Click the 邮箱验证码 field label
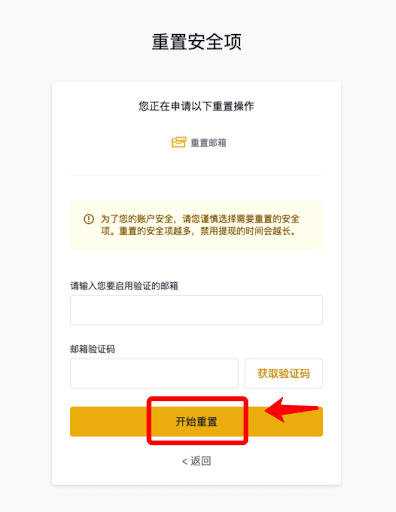This screenshot has width=396, height=512. tap(92, 349)
